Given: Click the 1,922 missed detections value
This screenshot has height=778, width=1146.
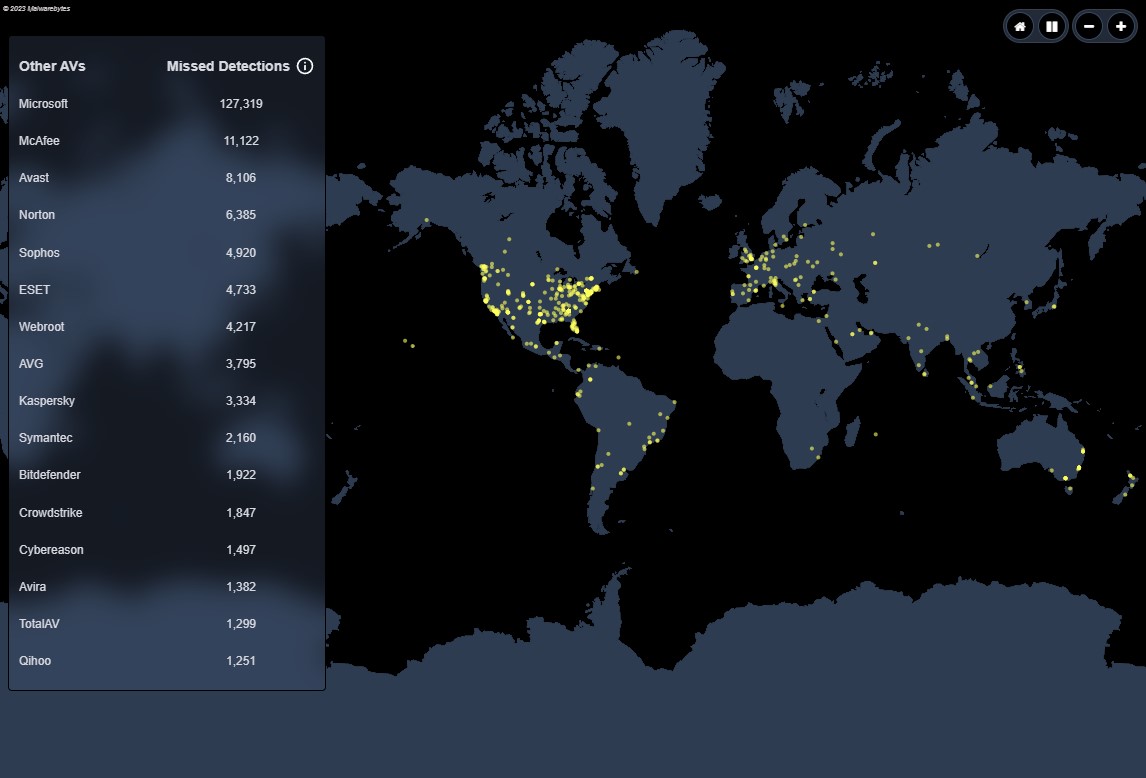Looking at the screenshot, I should tap(241, 475).
